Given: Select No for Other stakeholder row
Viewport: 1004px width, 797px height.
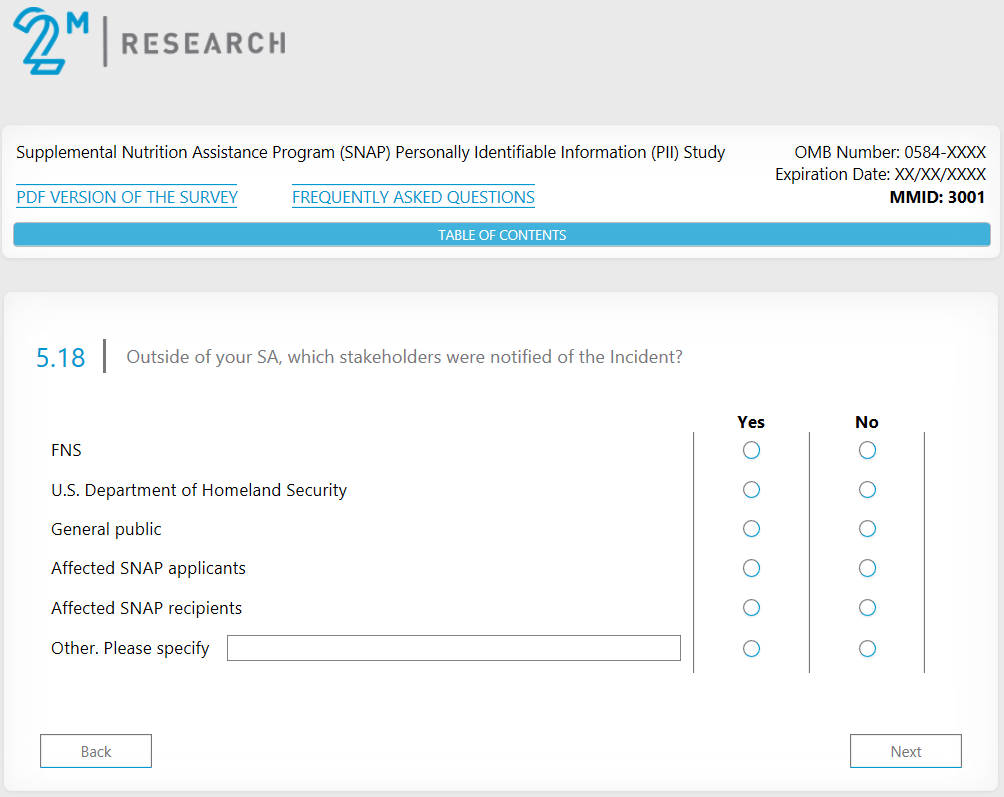Looking at the screenshot, I should [867, 649].
